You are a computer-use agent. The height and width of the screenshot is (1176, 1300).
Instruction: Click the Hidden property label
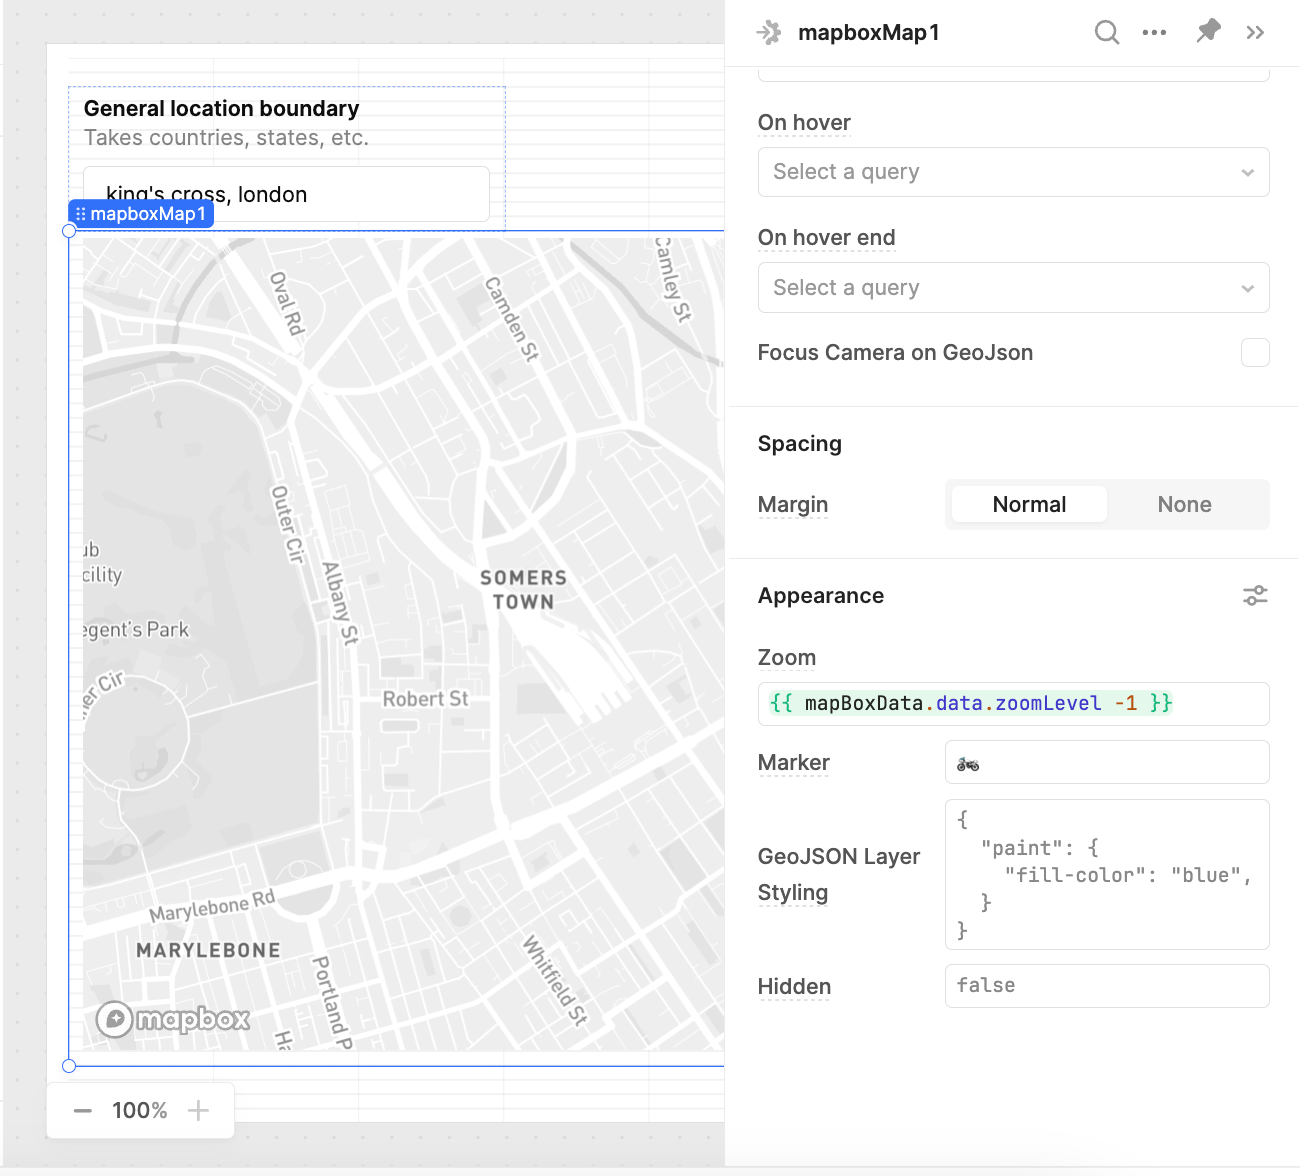pyautogui.click(x=794, y=987)
